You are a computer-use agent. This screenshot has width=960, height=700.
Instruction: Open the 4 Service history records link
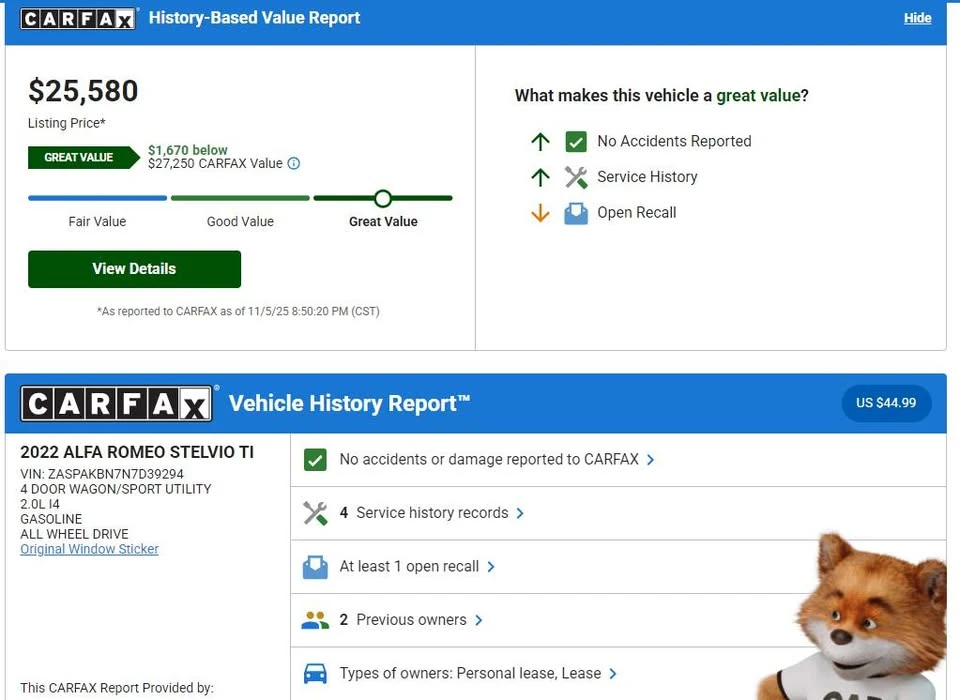pos(424,513)
